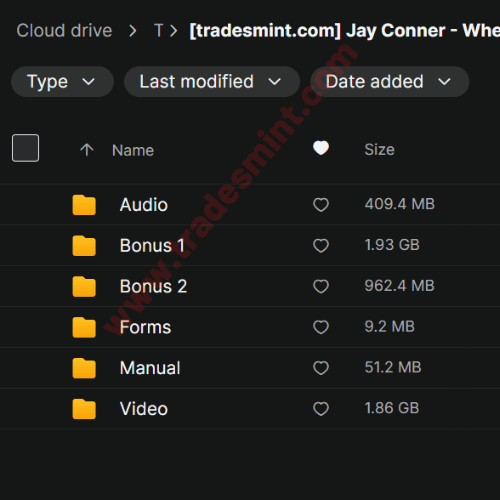Click the 9.2 MB size value

pos(390,327)
